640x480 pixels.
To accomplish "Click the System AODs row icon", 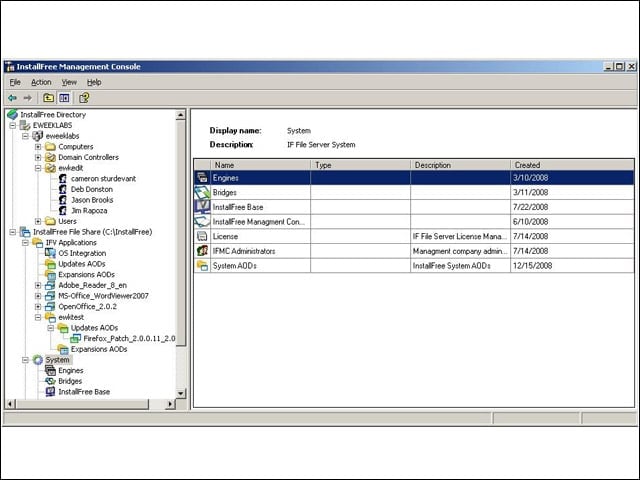I will click(202, 266).
